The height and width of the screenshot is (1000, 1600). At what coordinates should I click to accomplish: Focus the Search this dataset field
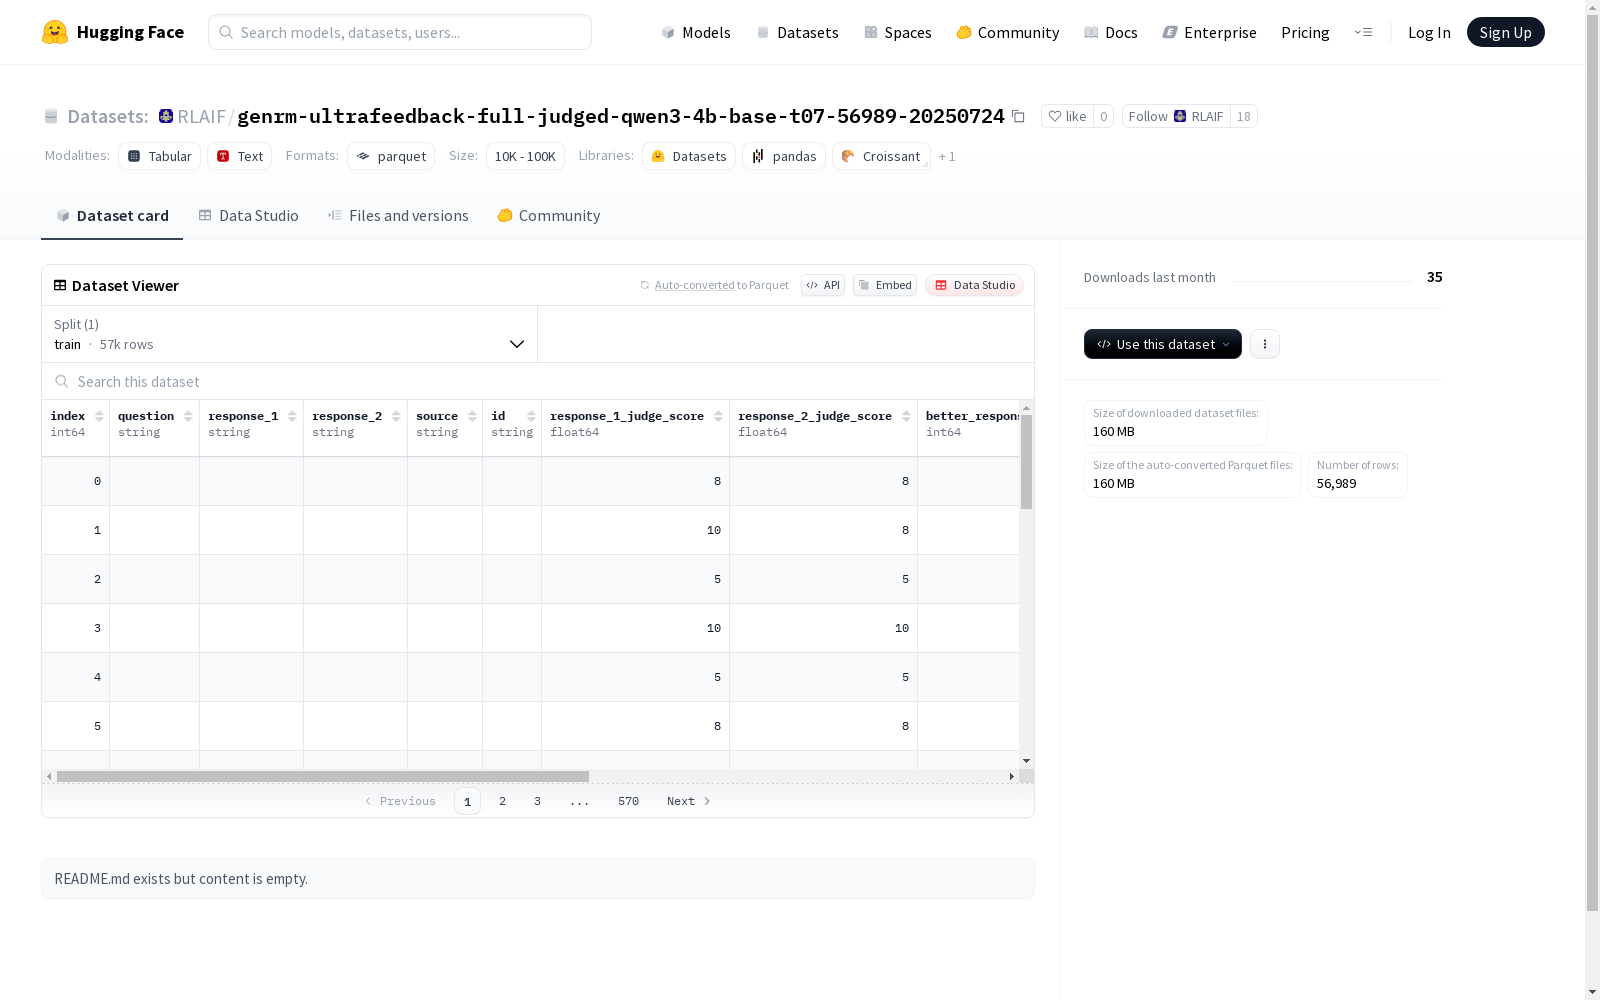pyautogui.click(x=538, y=382)
